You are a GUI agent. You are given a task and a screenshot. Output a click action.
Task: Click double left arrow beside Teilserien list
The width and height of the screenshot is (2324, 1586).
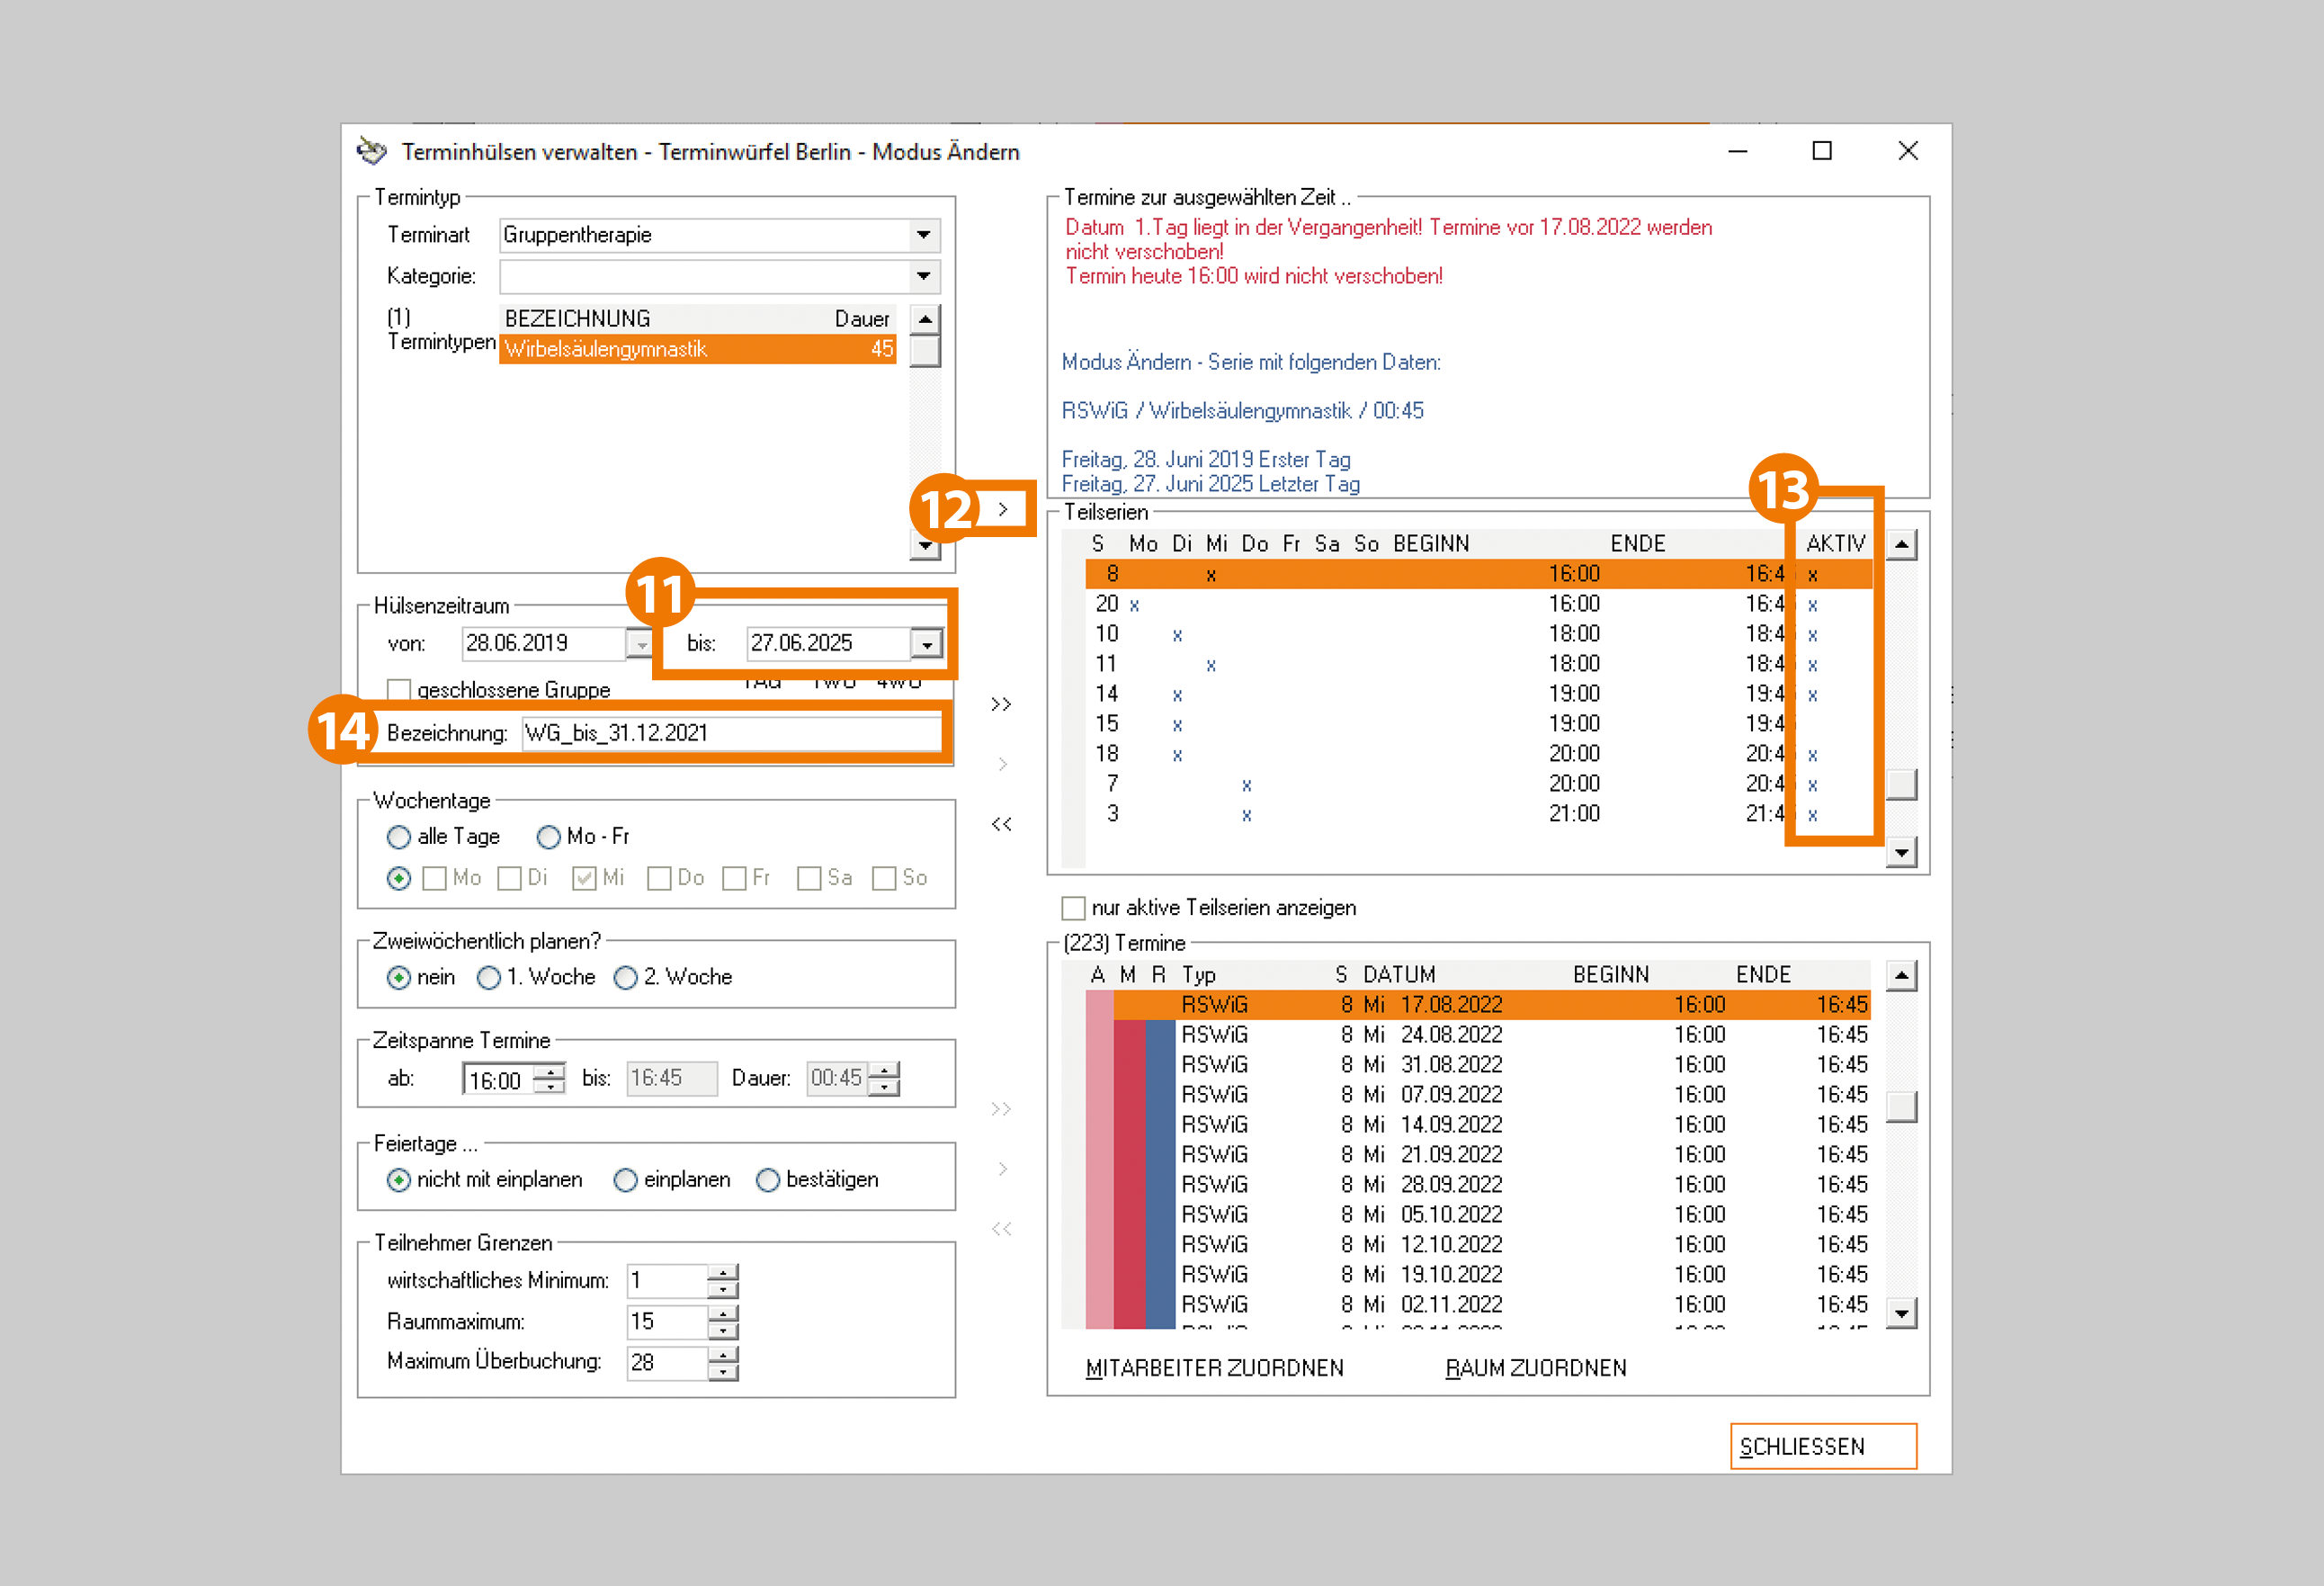click(x=1001, y=824)
